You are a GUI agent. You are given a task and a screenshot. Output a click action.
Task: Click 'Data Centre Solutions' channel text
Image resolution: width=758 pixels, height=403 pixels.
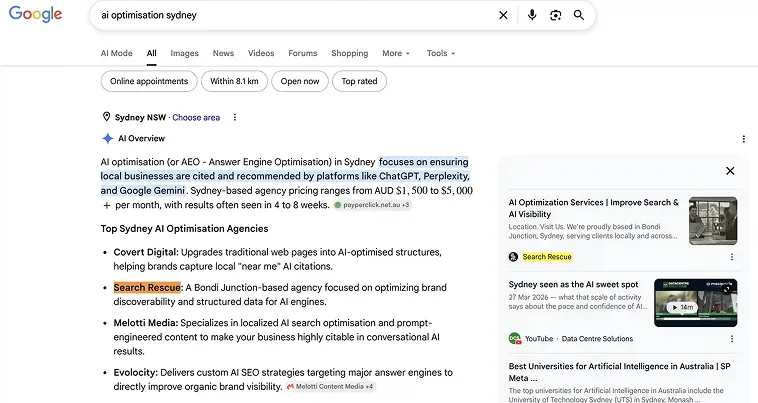pos(597,339)
